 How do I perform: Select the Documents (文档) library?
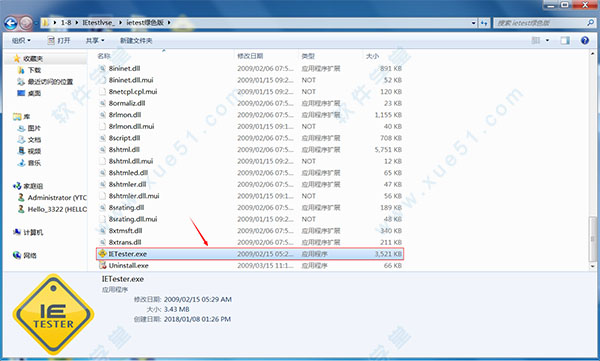pyautogui.click(x=34, y=140)
